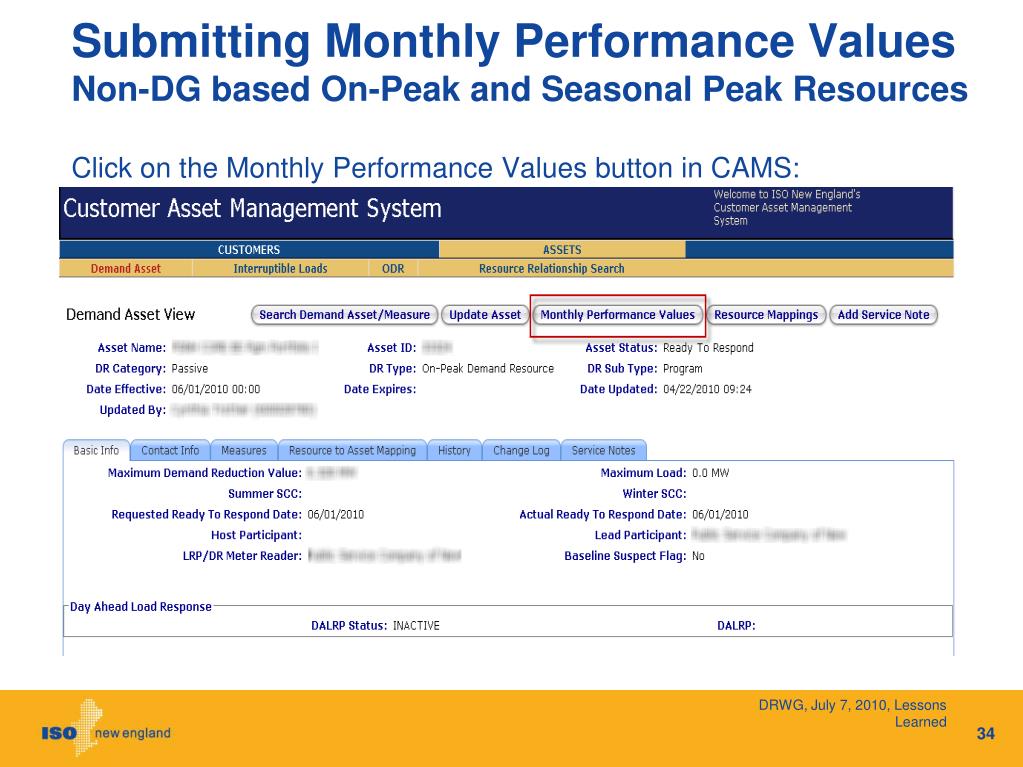Click Baseline Suspect Flag value 'No'

pyautogui.click(x=698, y=556)
